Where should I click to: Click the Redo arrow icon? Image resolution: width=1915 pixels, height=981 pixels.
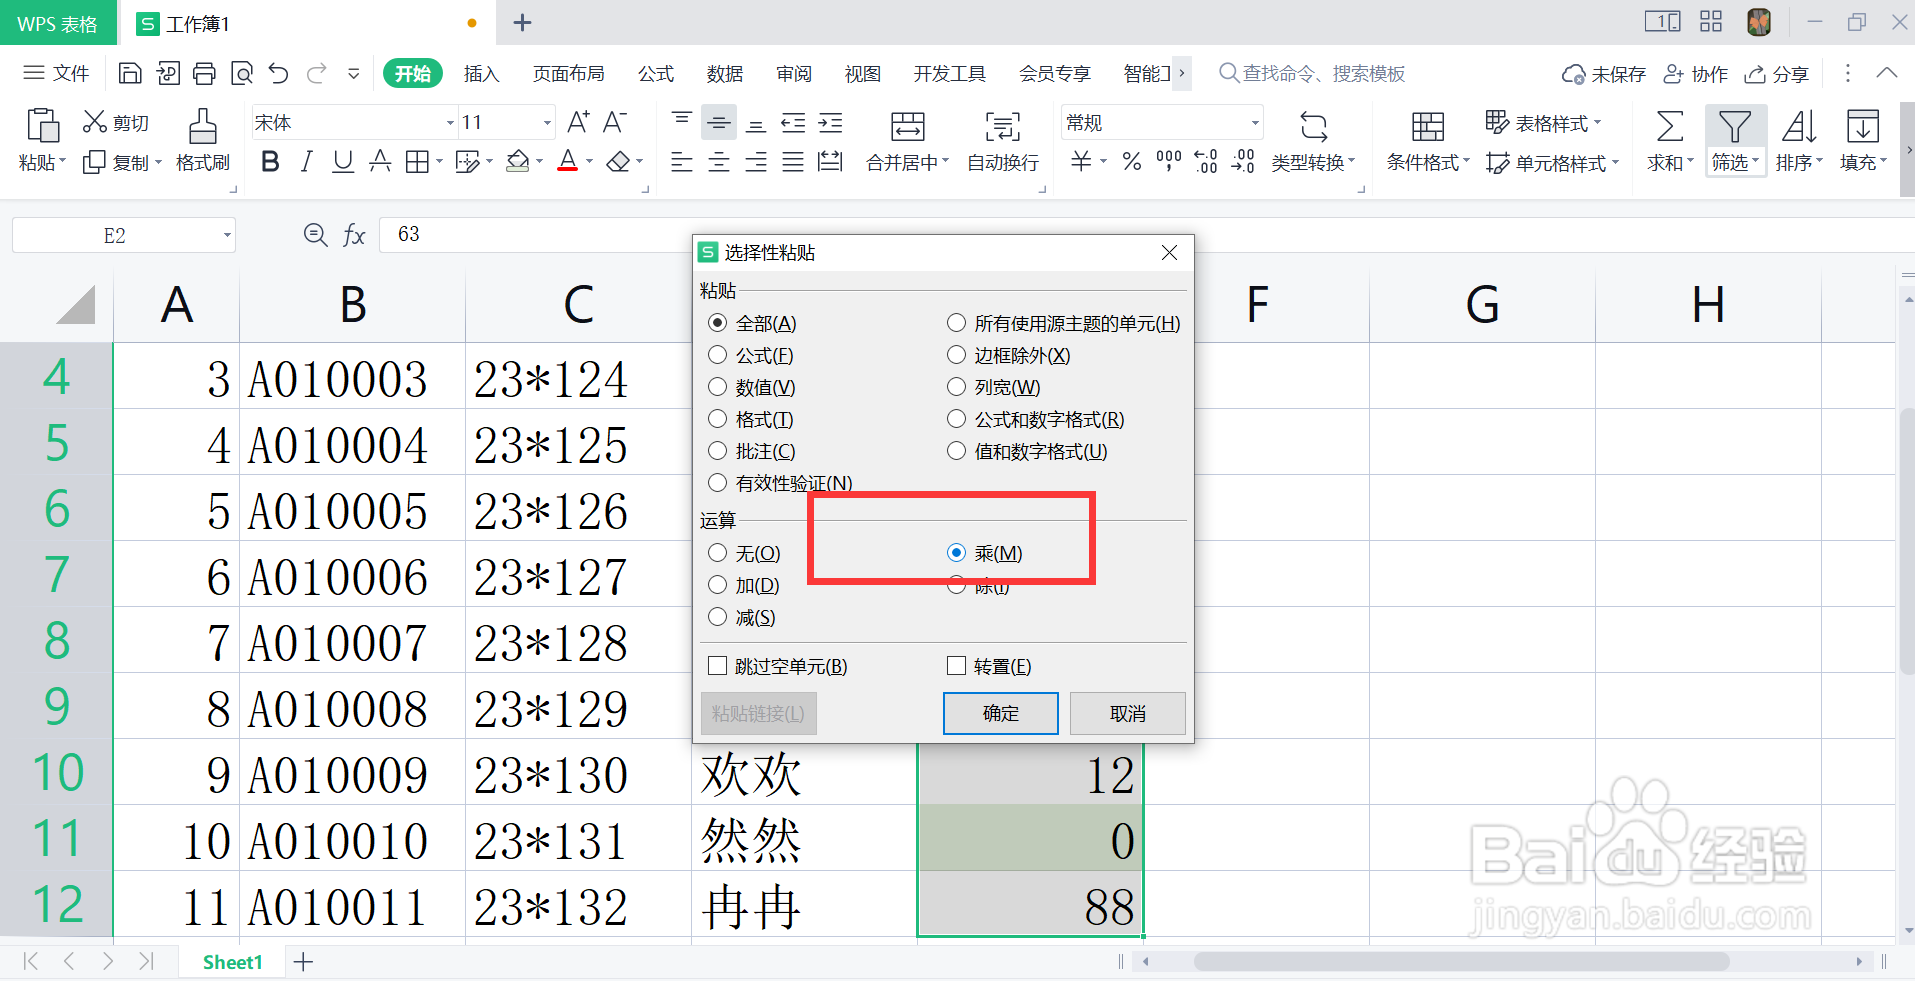pyautogui.click(x=317, y=73)
